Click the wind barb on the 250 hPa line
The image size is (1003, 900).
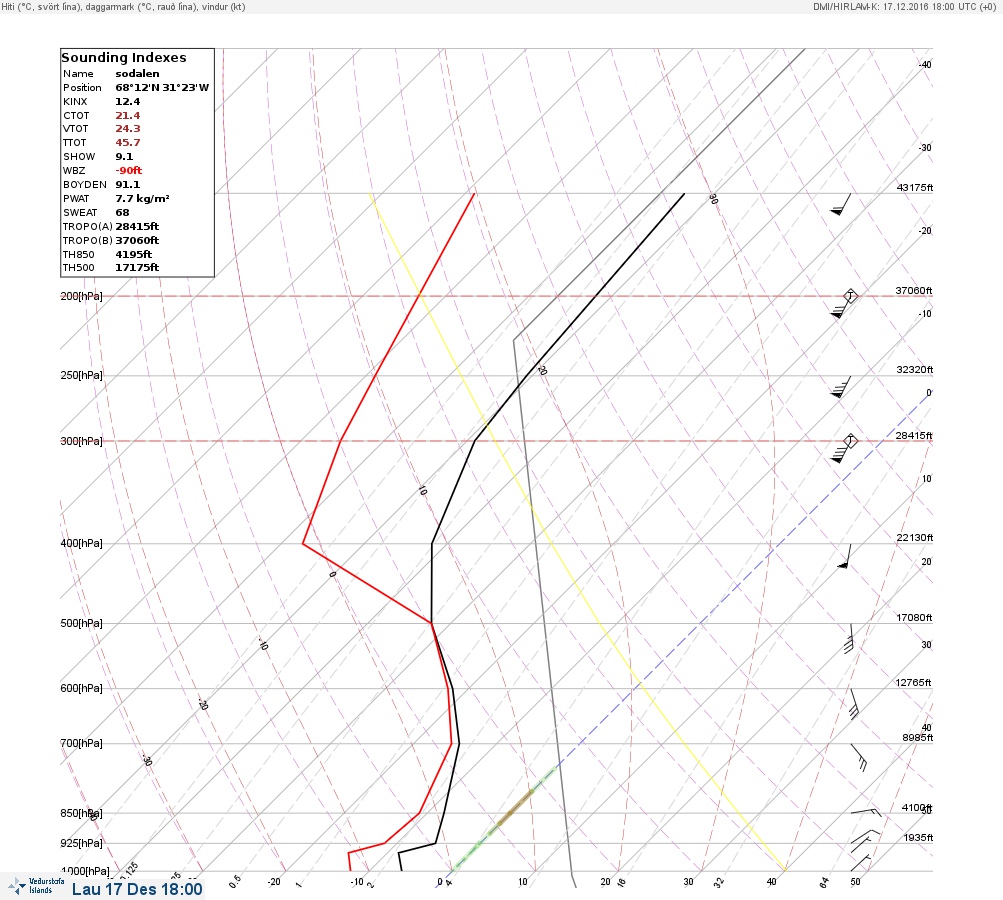point(841,387)
